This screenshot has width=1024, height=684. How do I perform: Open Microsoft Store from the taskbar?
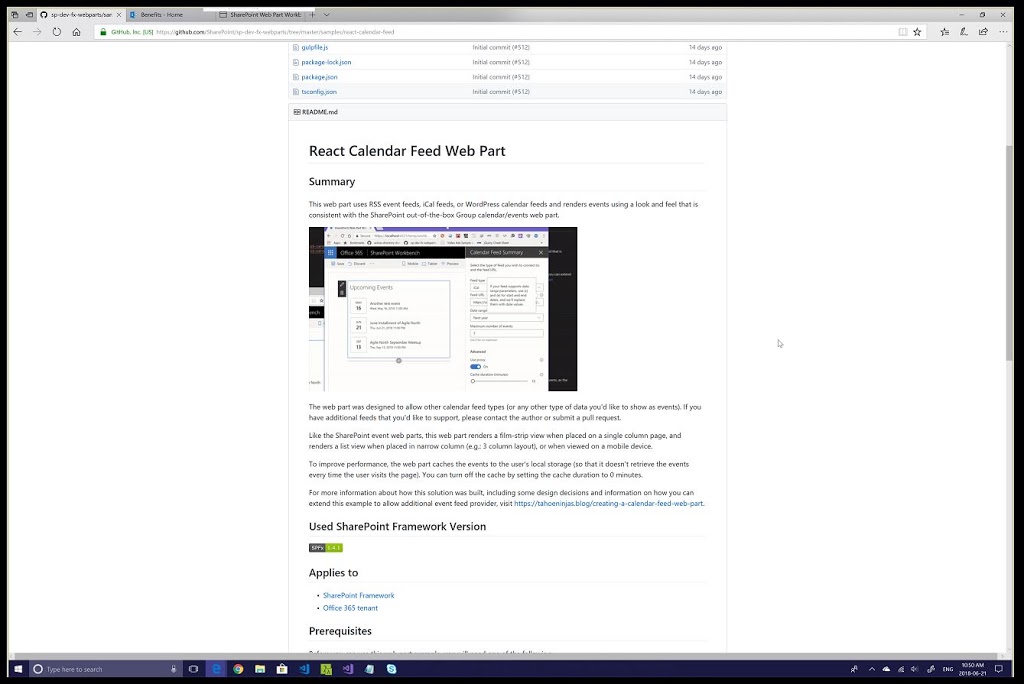click(282, 669)
